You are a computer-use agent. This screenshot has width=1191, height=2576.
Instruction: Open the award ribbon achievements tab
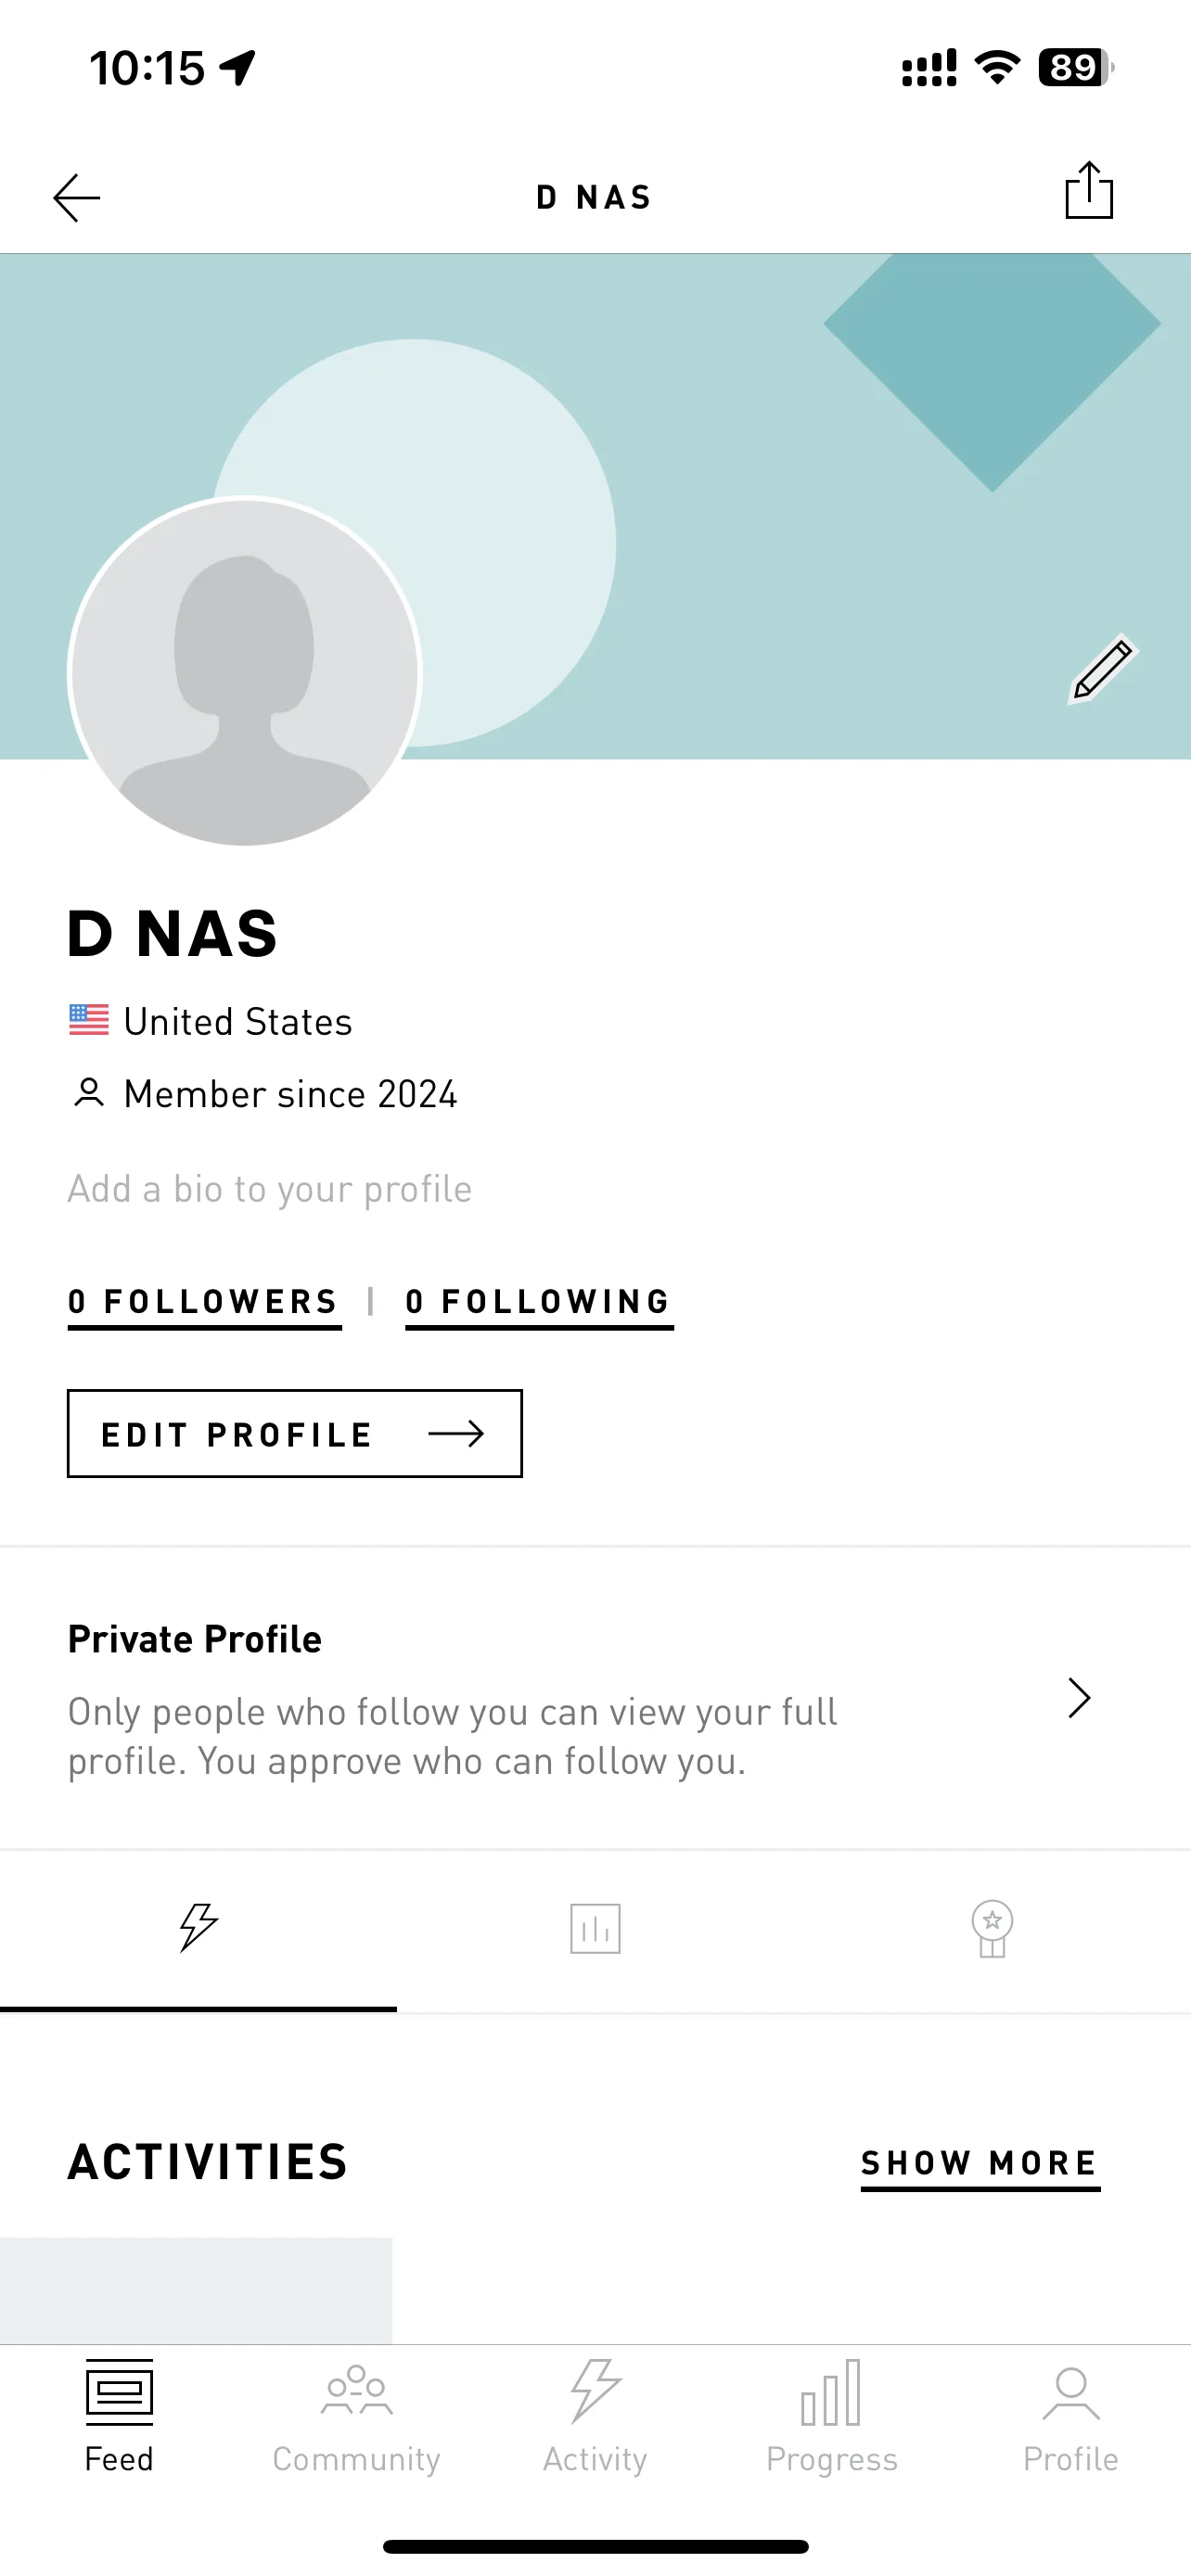coord(992,1927)
